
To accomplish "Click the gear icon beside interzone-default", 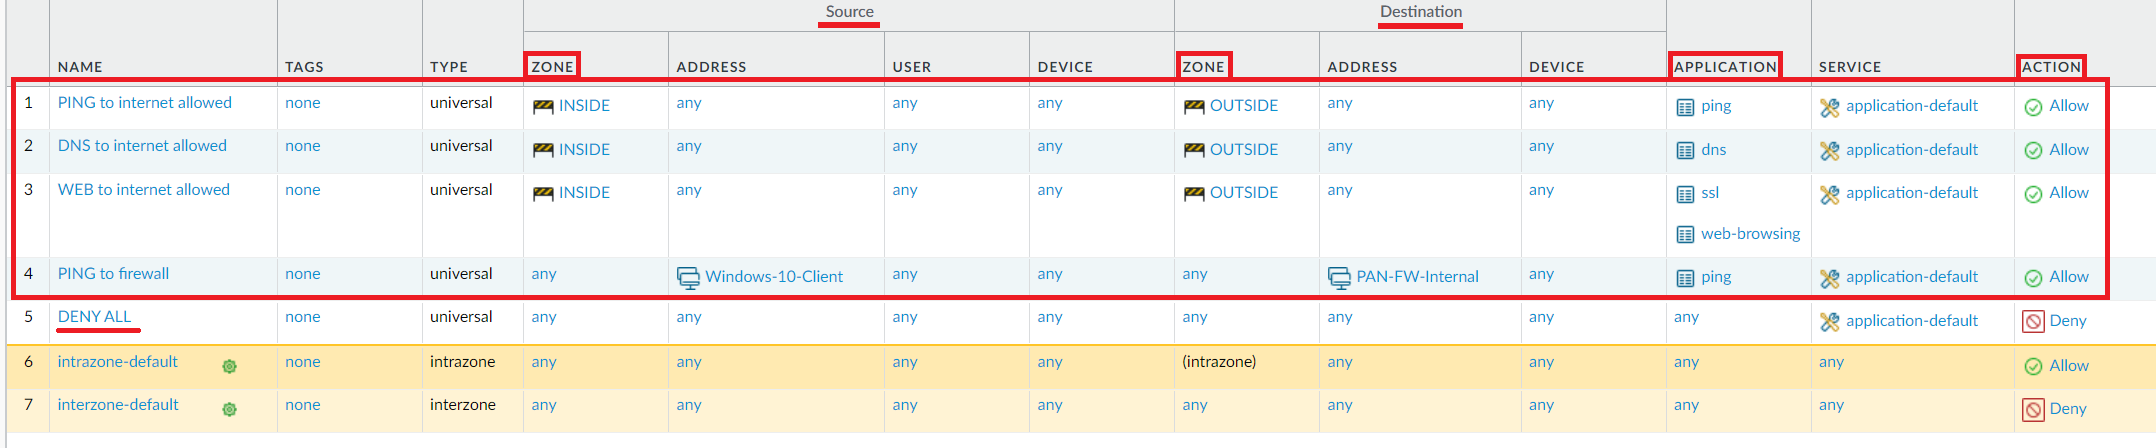I will tap(229, 409).
